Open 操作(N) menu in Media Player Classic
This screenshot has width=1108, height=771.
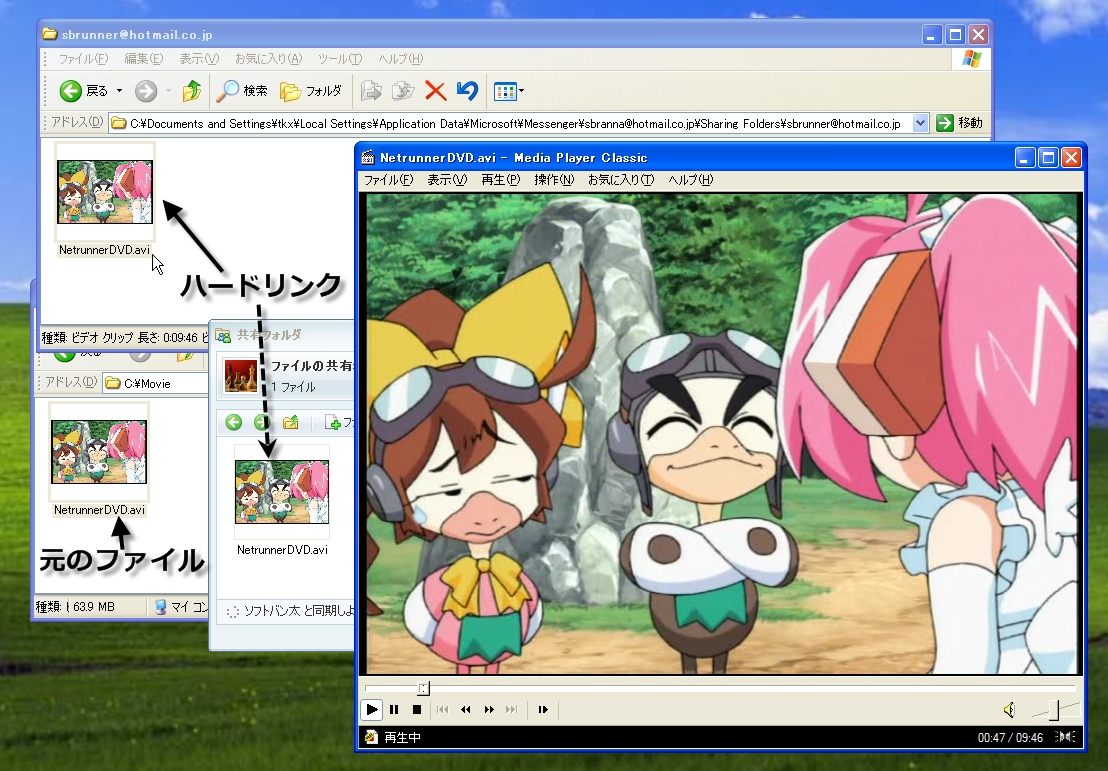tap(554, 179)
